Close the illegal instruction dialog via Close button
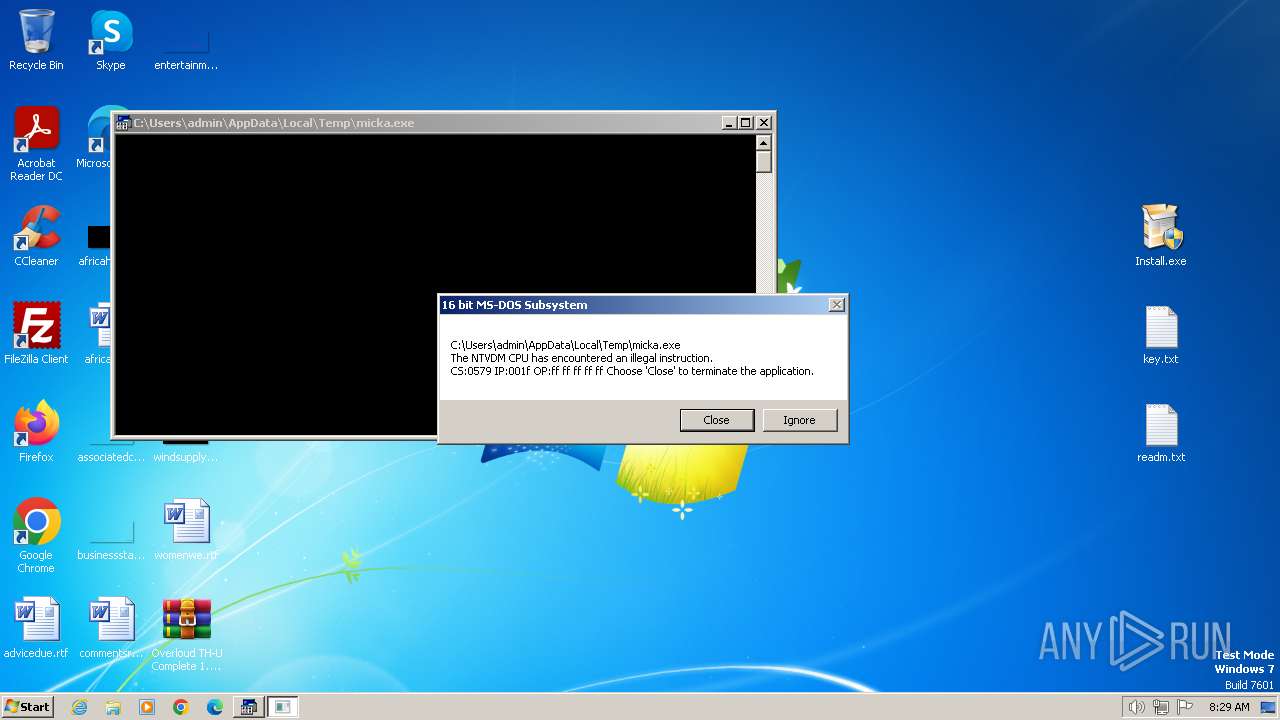This screenshot has height=720, width=1280. coord(716,420)
